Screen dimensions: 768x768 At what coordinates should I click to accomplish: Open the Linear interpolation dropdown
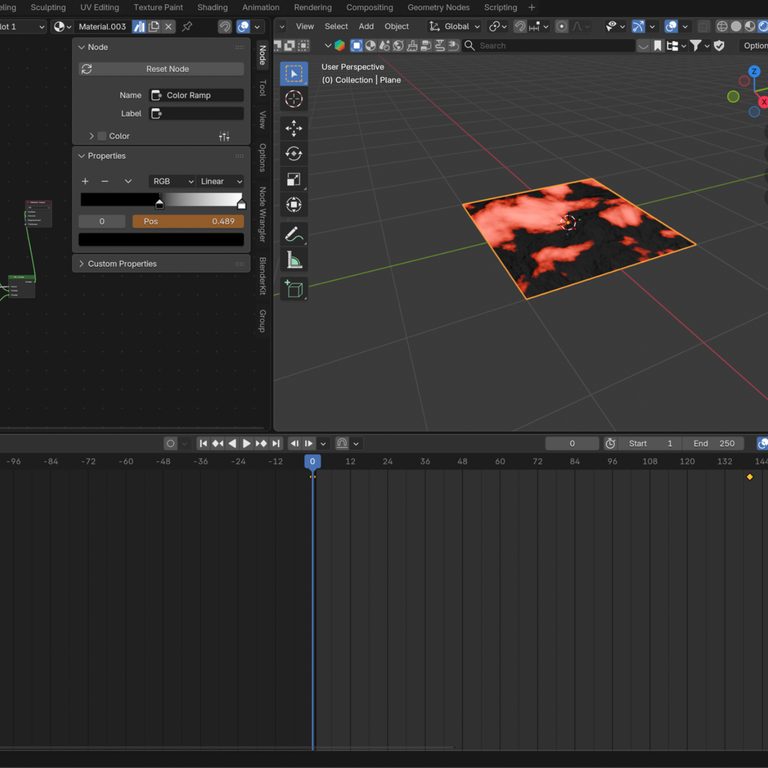coord(220,181)
